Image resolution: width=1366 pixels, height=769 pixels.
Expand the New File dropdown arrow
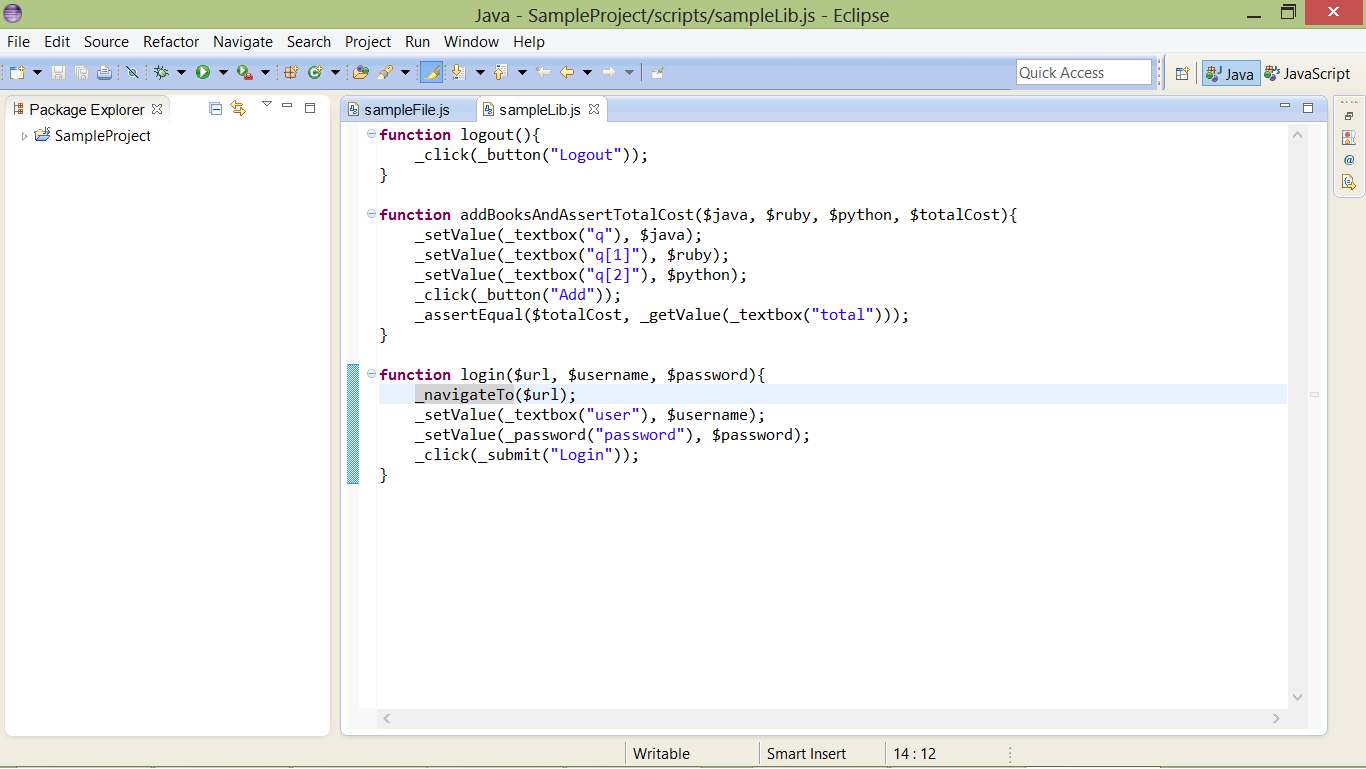click(x=36, y=71)
